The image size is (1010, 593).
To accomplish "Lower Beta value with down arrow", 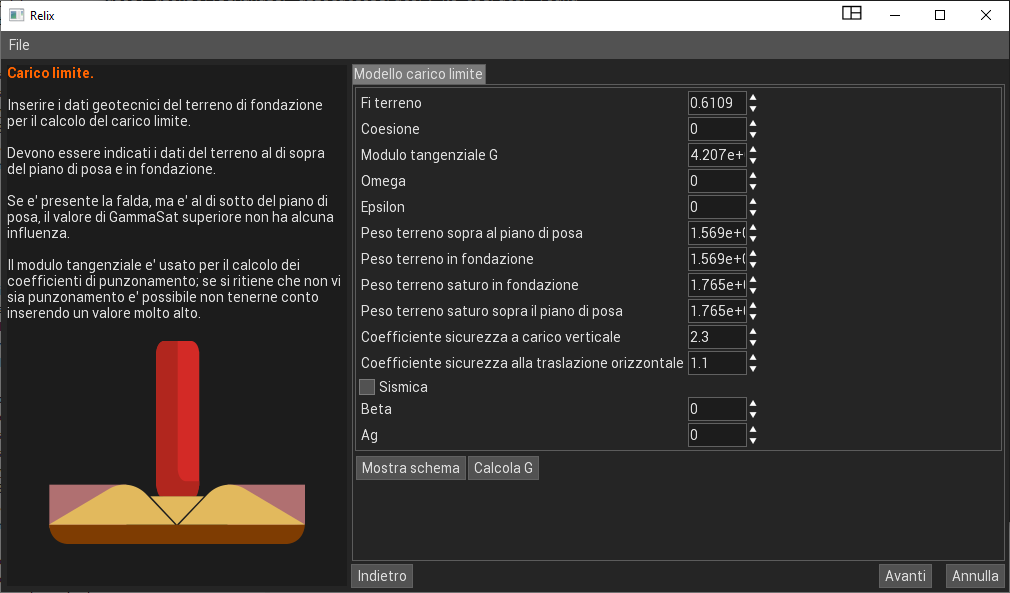I will (753, 415).
